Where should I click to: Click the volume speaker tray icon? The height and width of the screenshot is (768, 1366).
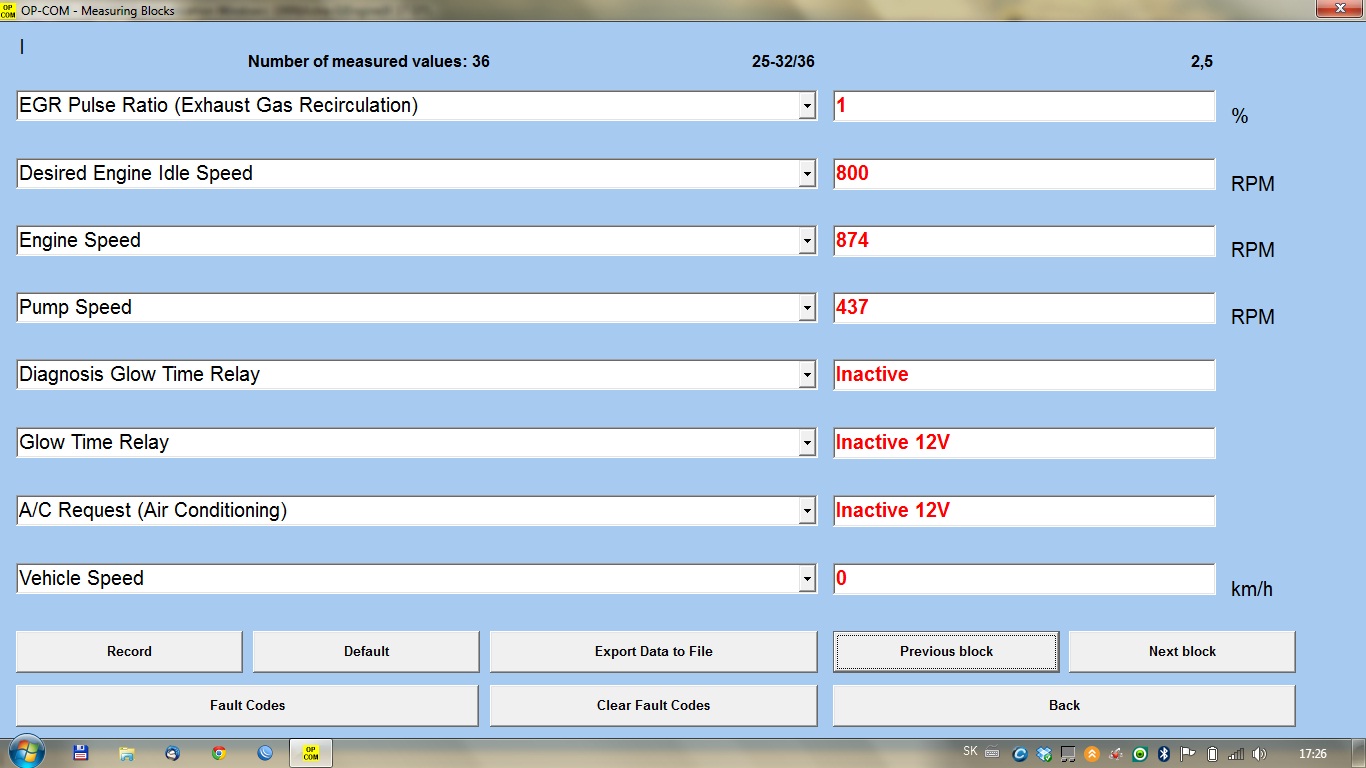(x=1259, y=754)
